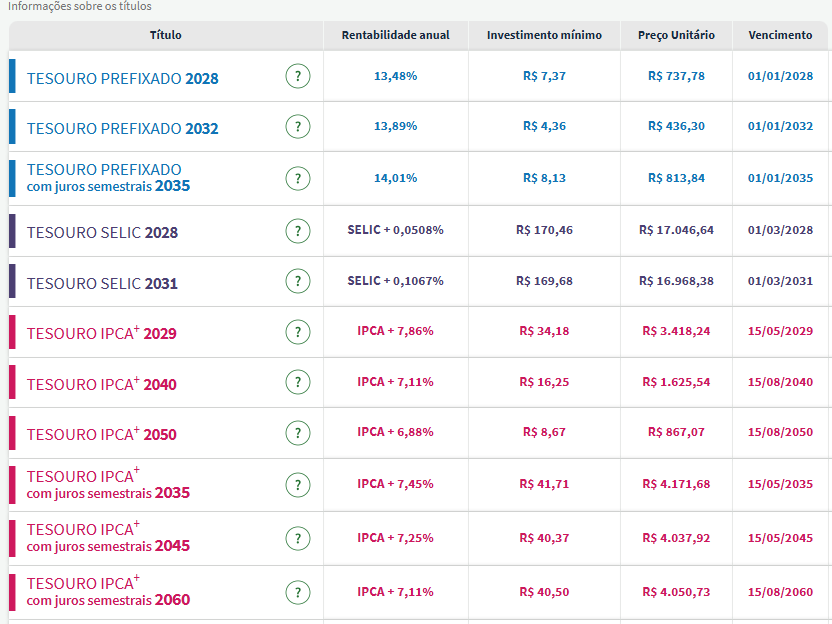
Task: Click the Rentabilidade anual column header
Action: point(395,35)
